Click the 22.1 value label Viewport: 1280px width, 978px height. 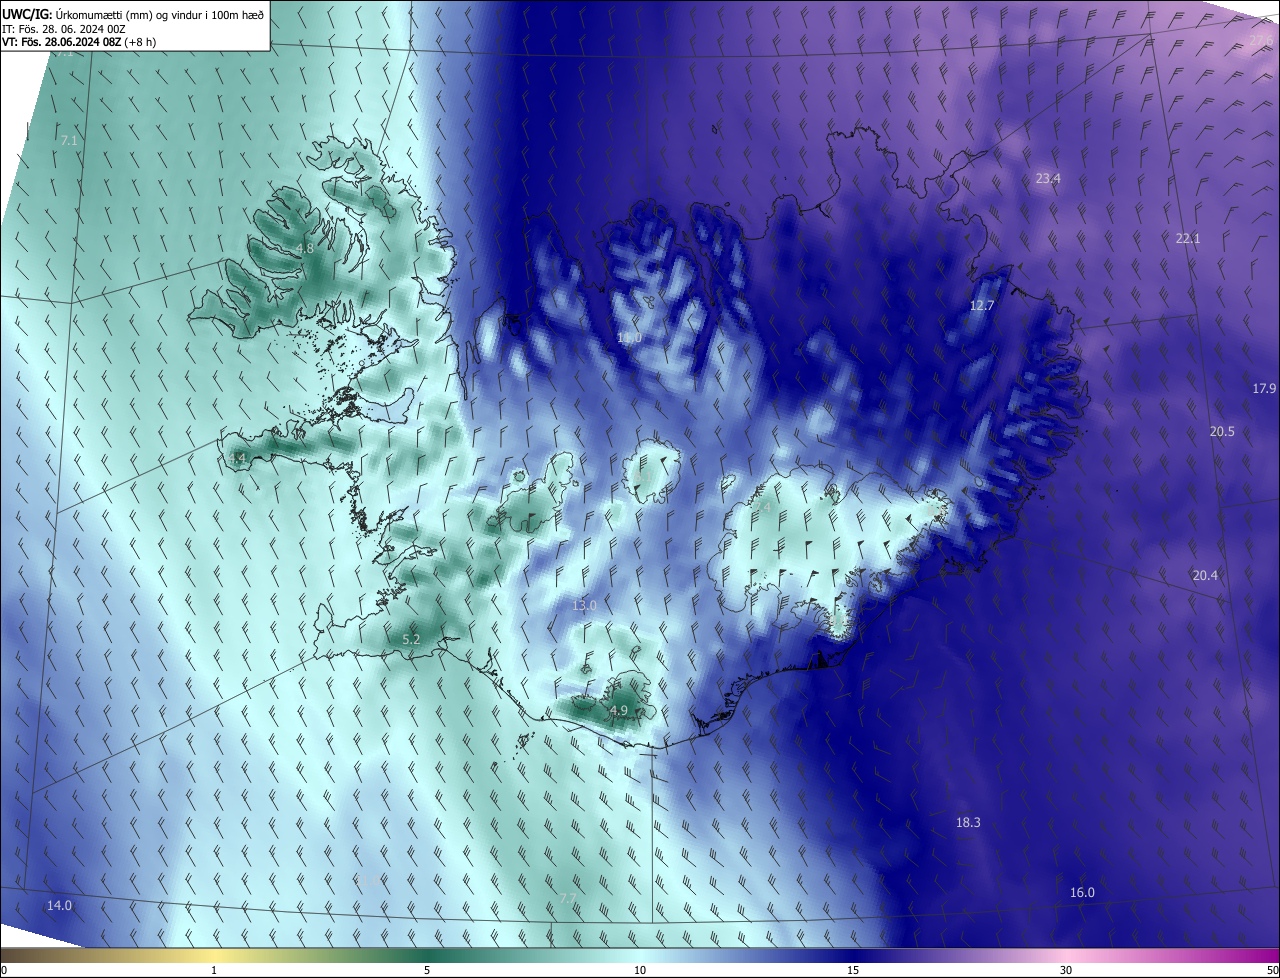pos(1188,238)
